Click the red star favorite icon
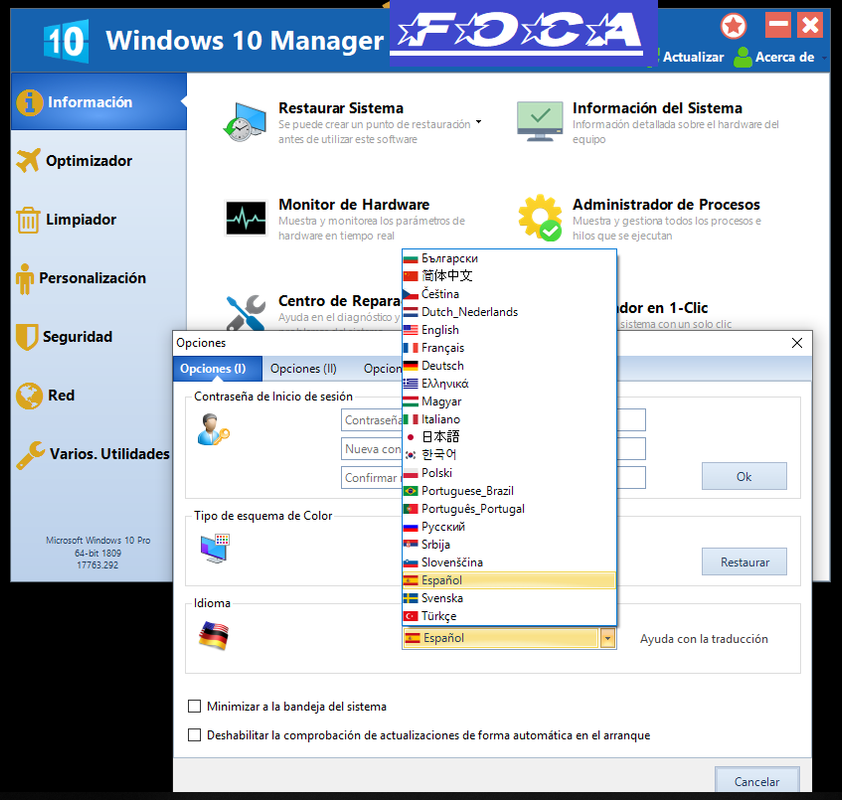This screenshot has width=842, height=800. [x=733, y=26]
